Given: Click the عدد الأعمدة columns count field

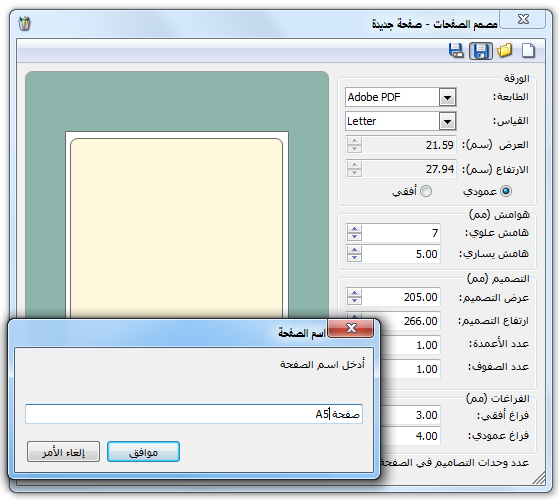Looking at the screenshot, I should point(411,345).
